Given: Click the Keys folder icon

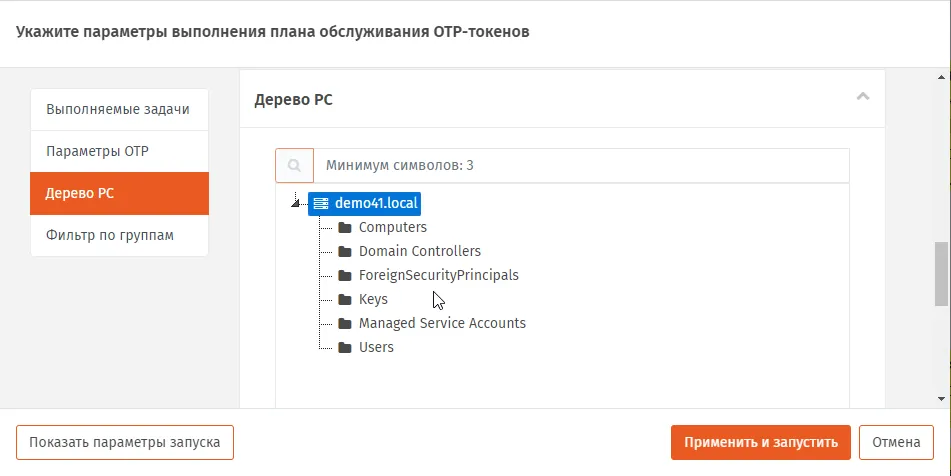Looking at the screenshot, I should 345,299.
